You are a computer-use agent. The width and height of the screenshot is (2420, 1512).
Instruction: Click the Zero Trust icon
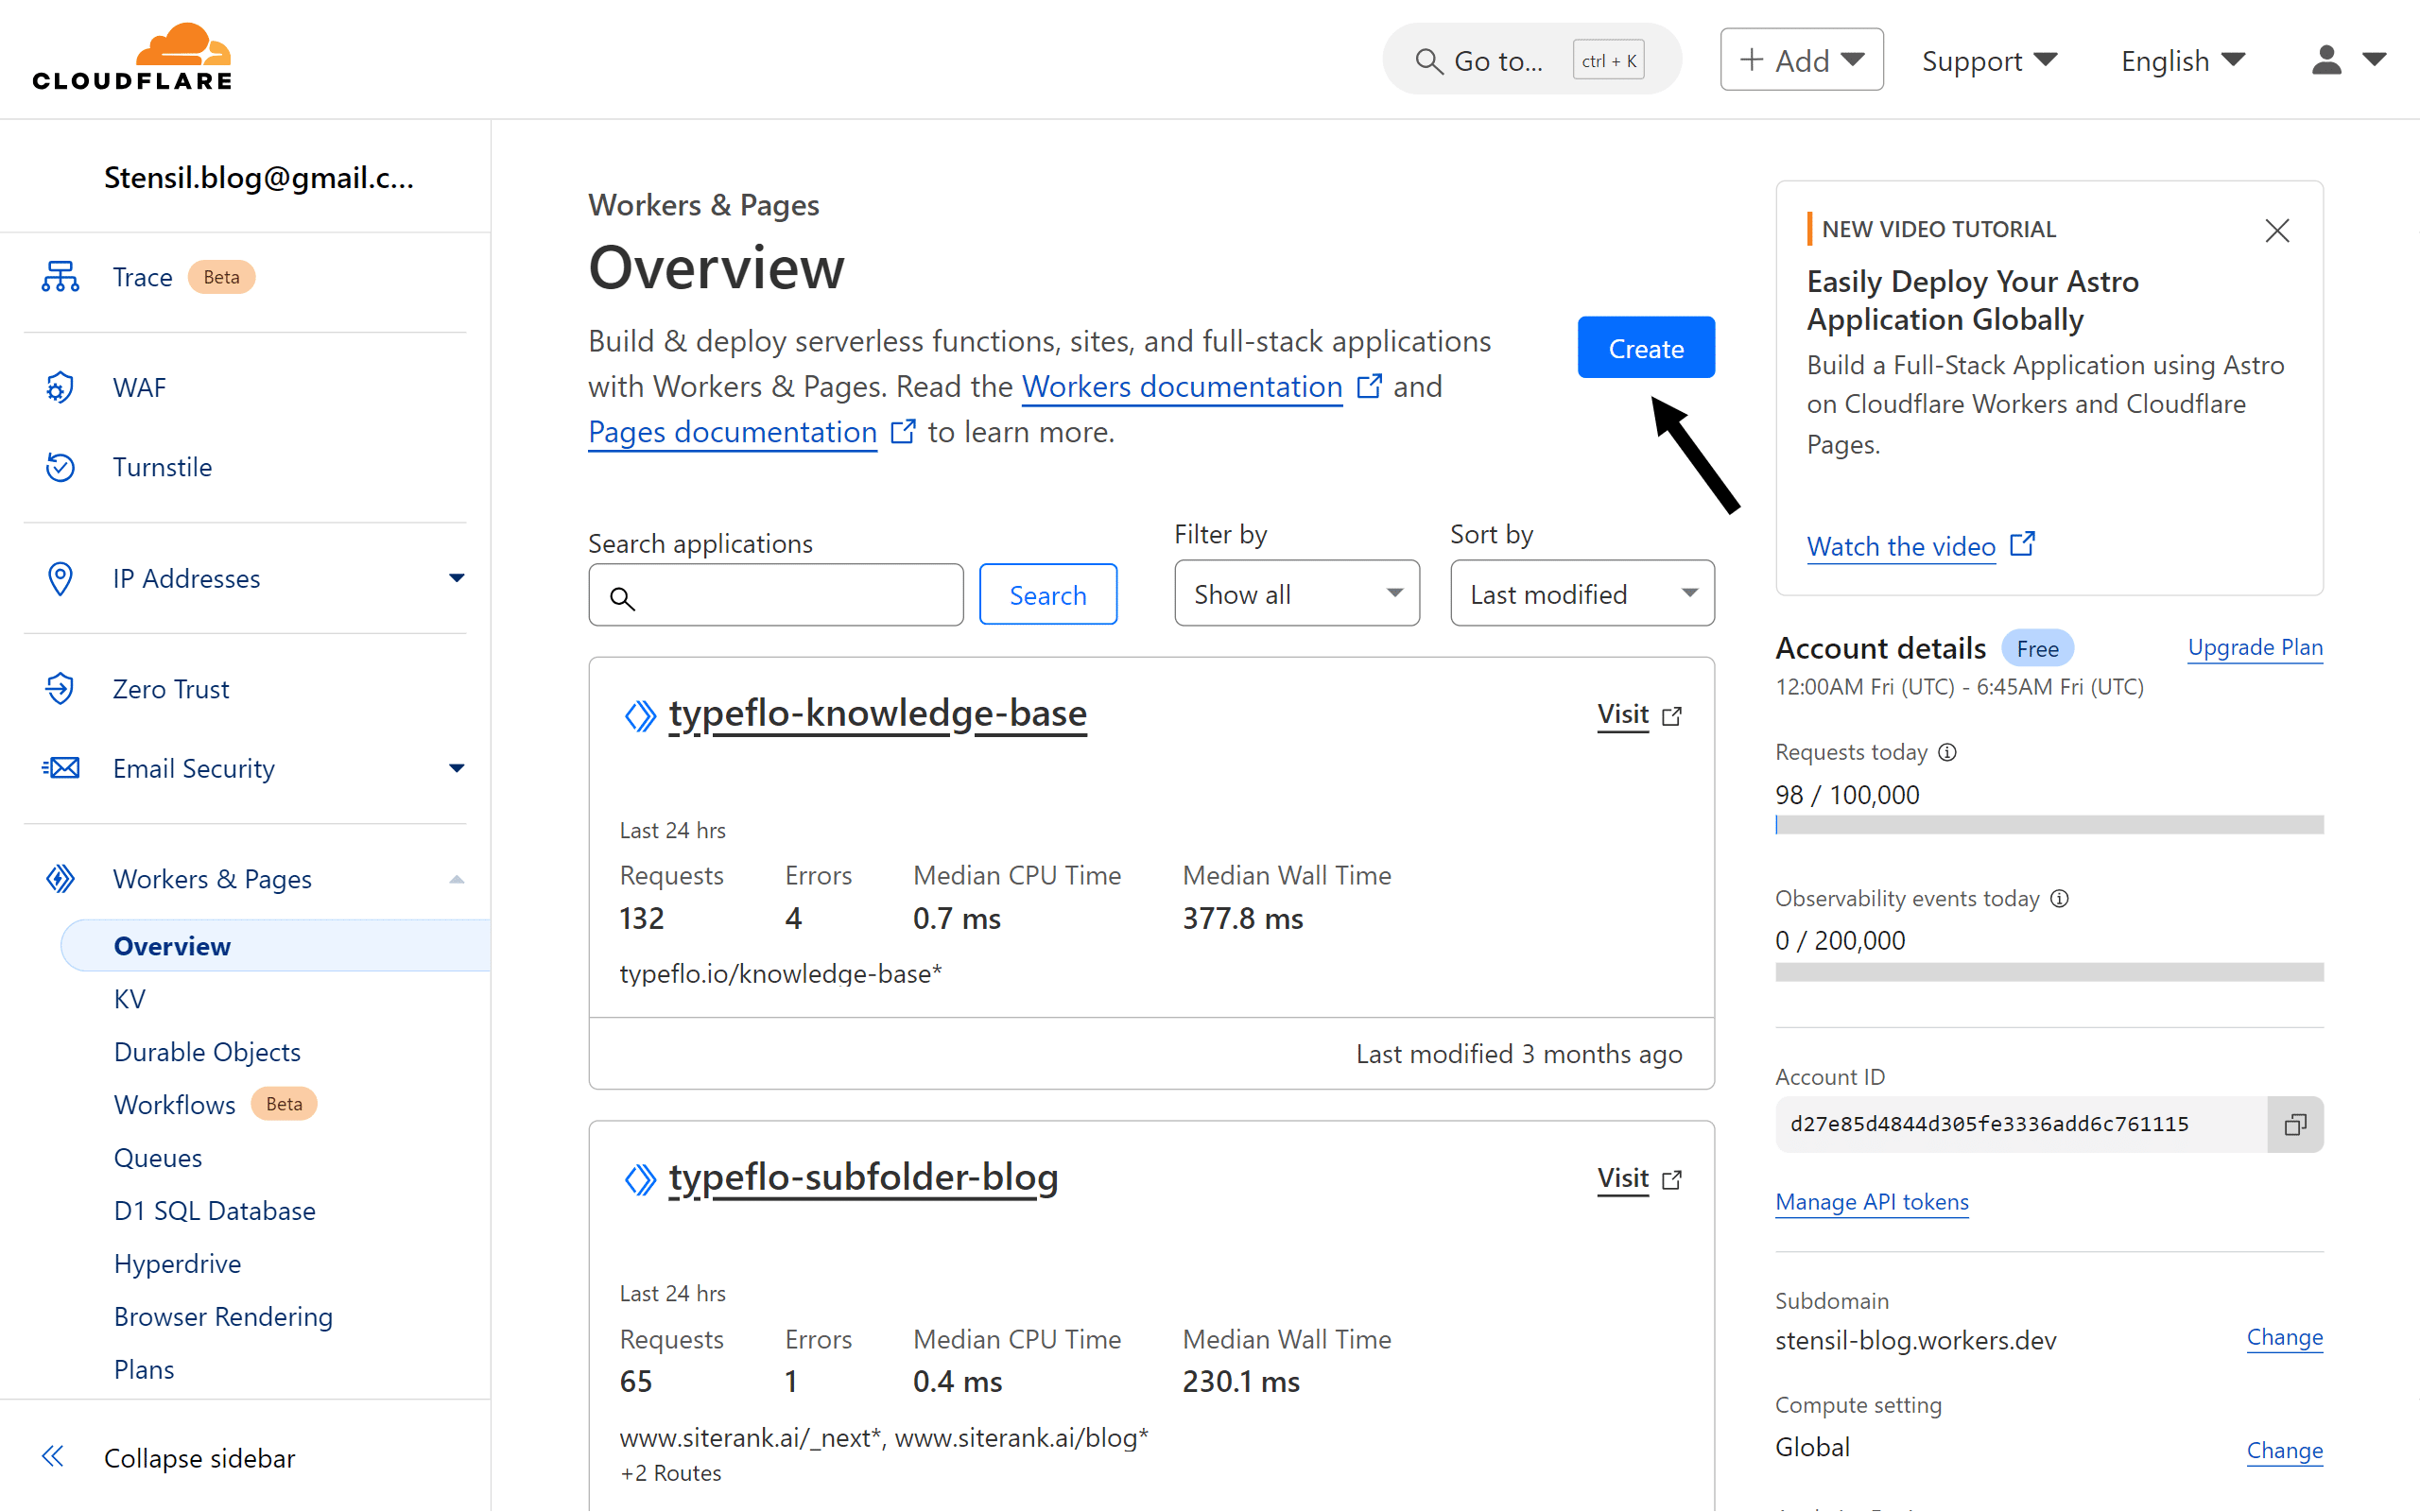click(60, 688)
